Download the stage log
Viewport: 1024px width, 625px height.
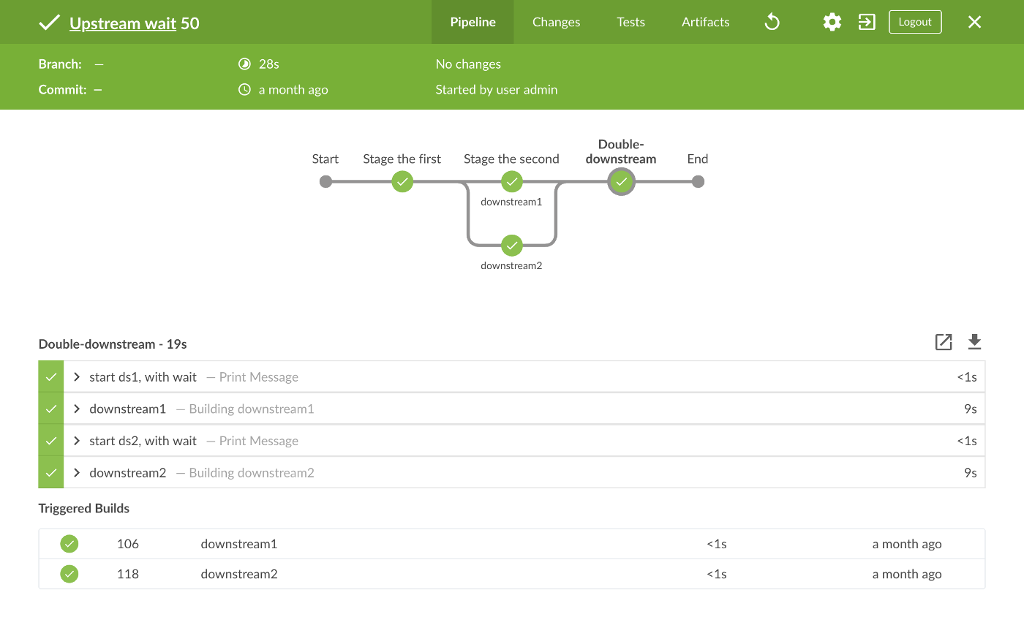click(x=974, y=342)
